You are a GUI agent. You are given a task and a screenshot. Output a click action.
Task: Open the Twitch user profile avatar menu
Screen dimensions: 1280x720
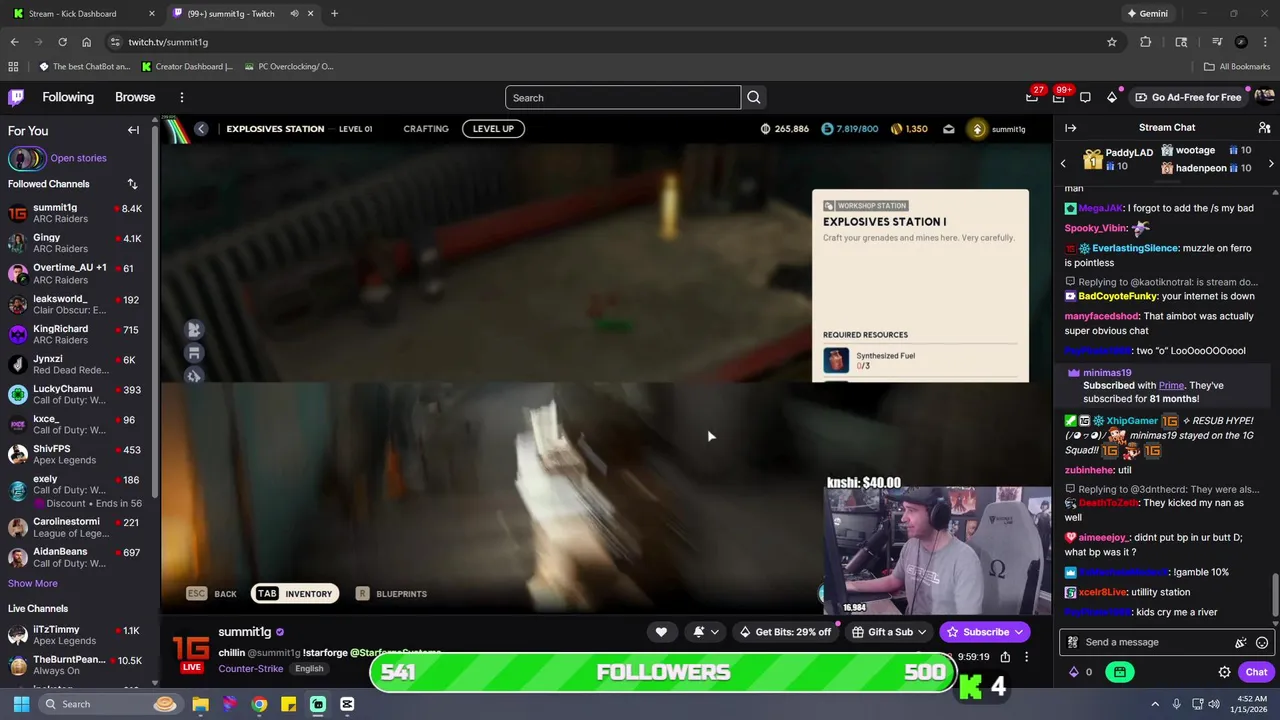[x=1264, y=97]
